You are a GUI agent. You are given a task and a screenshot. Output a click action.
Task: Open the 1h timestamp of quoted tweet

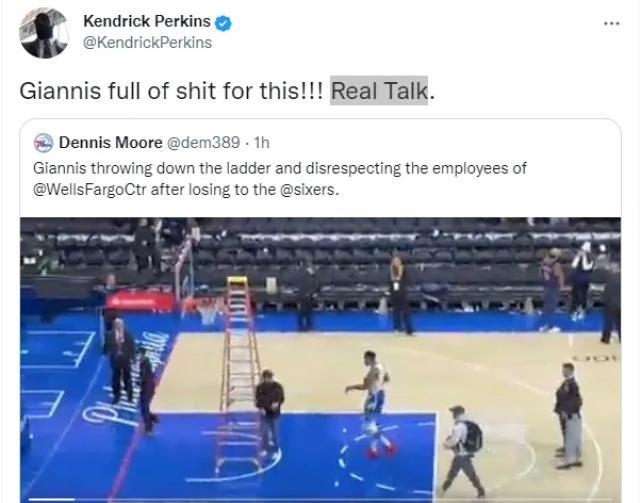point(262,143)
